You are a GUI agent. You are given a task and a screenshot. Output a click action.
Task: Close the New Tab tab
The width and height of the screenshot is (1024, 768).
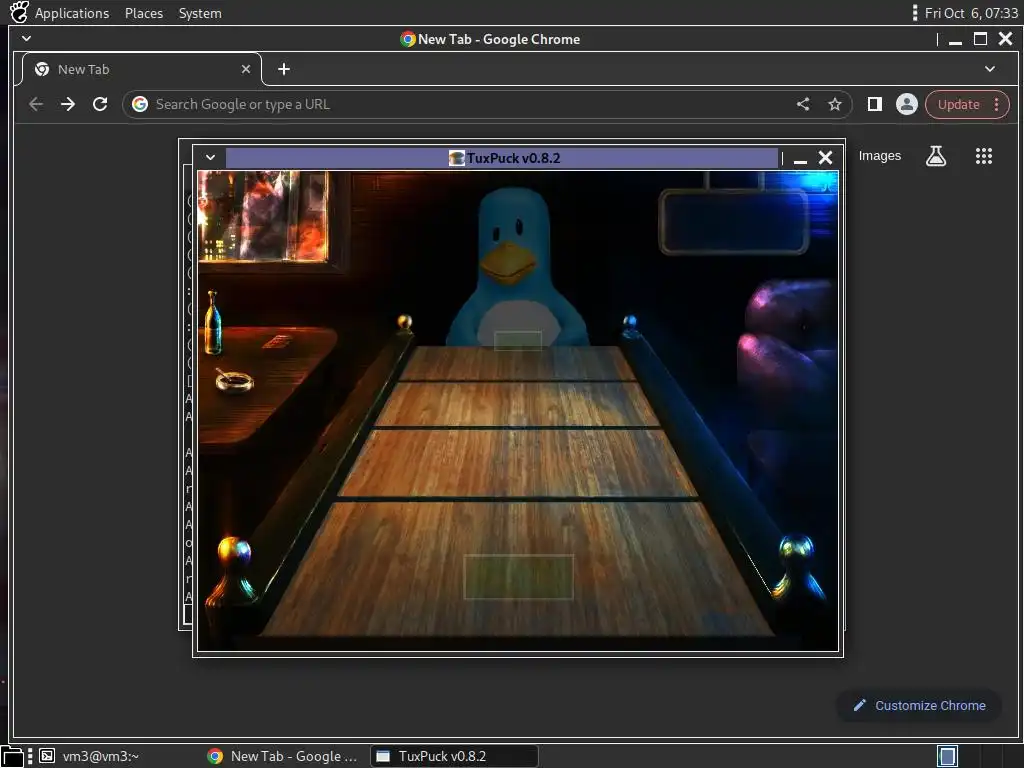[x=246, y=69]
